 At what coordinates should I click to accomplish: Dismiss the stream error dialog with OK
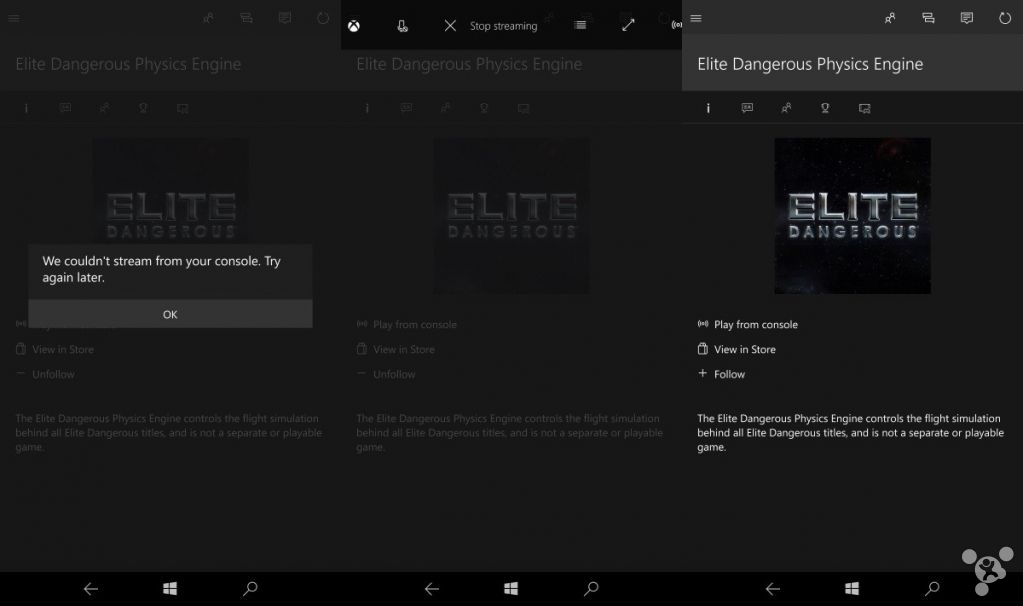(x=170, y=314)
